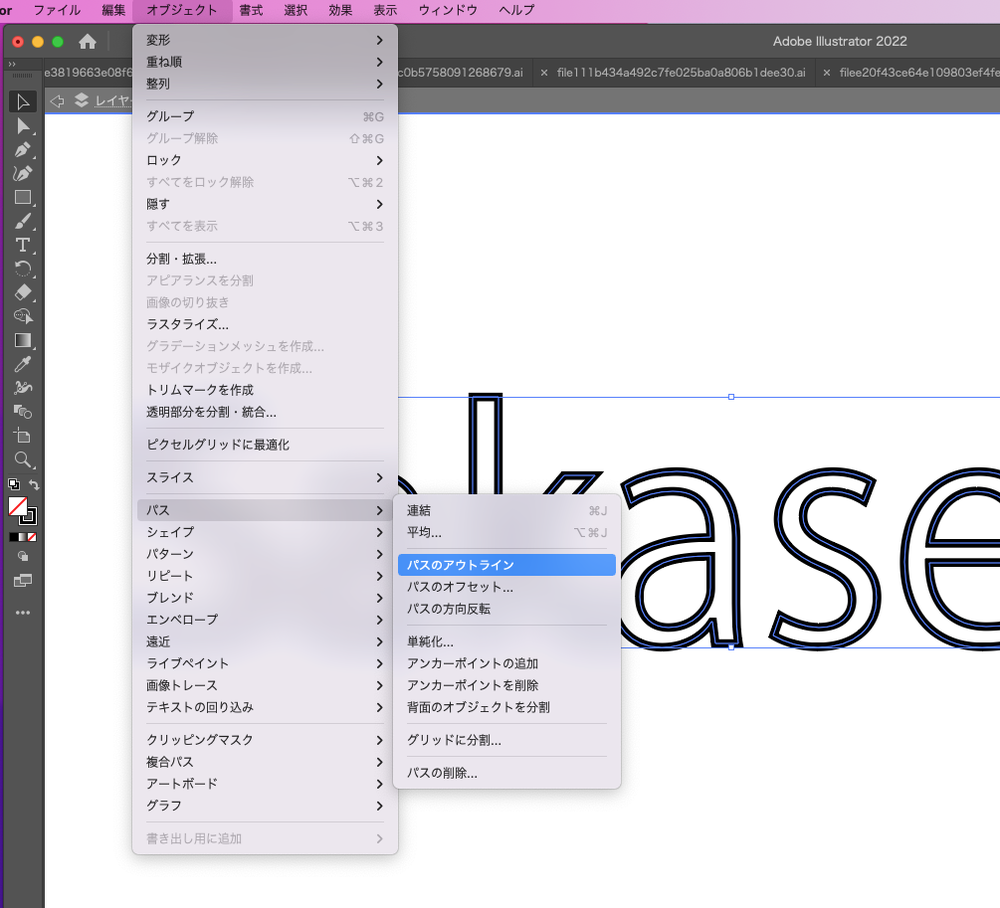The image size is (1000, 908).
Task: Pick the Rectangle tool
Action: (23, 197)
